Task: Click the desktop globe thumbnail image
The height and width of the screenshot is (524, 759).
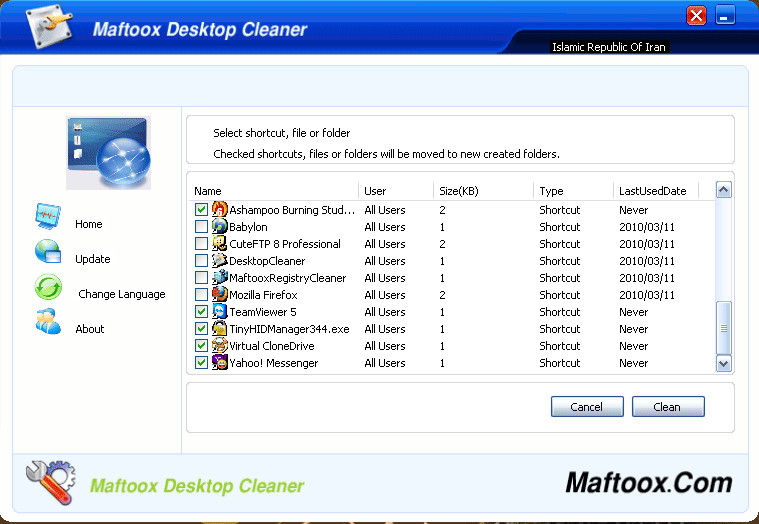Action: (108, 153)
